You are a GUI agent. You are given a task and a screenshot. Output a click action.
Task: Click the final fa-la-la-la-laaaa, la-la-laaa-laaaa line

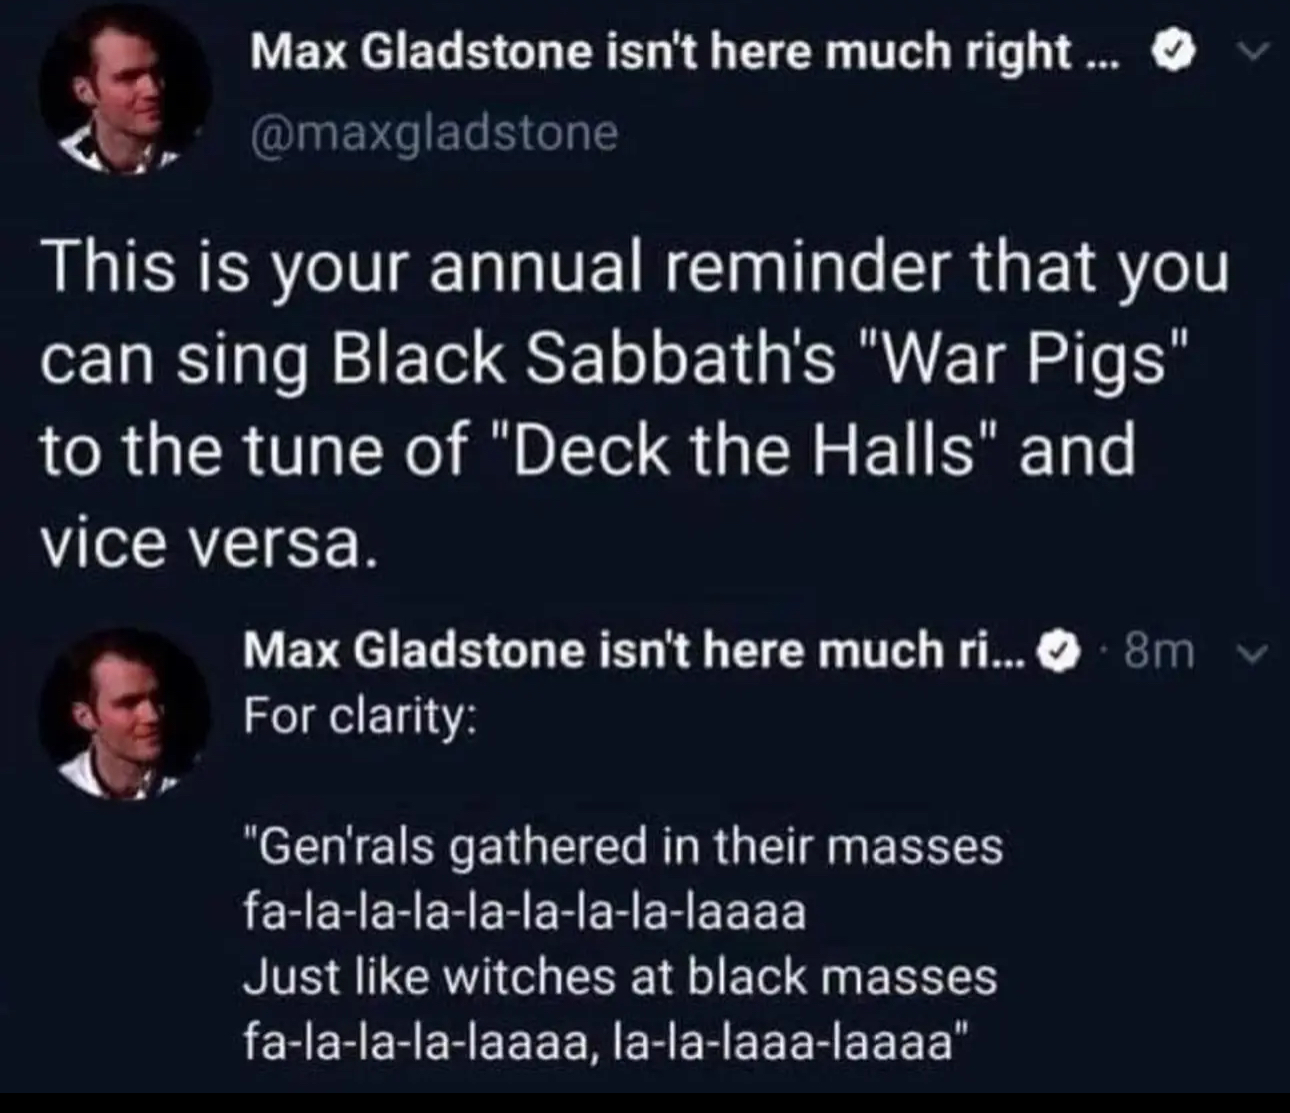click(606, 1042)
